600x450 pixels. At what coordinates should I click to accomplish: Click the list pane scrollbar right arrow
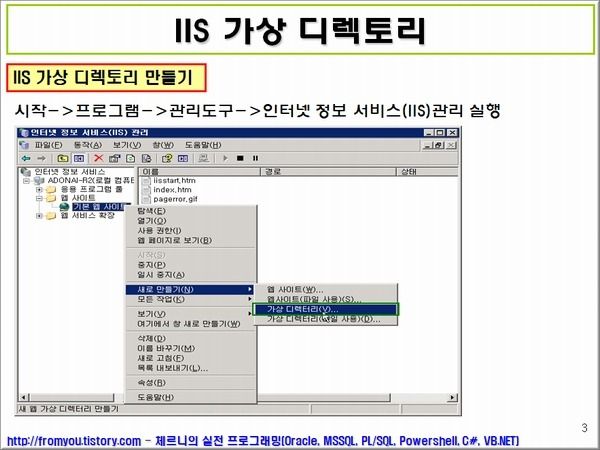coord(453,398)
